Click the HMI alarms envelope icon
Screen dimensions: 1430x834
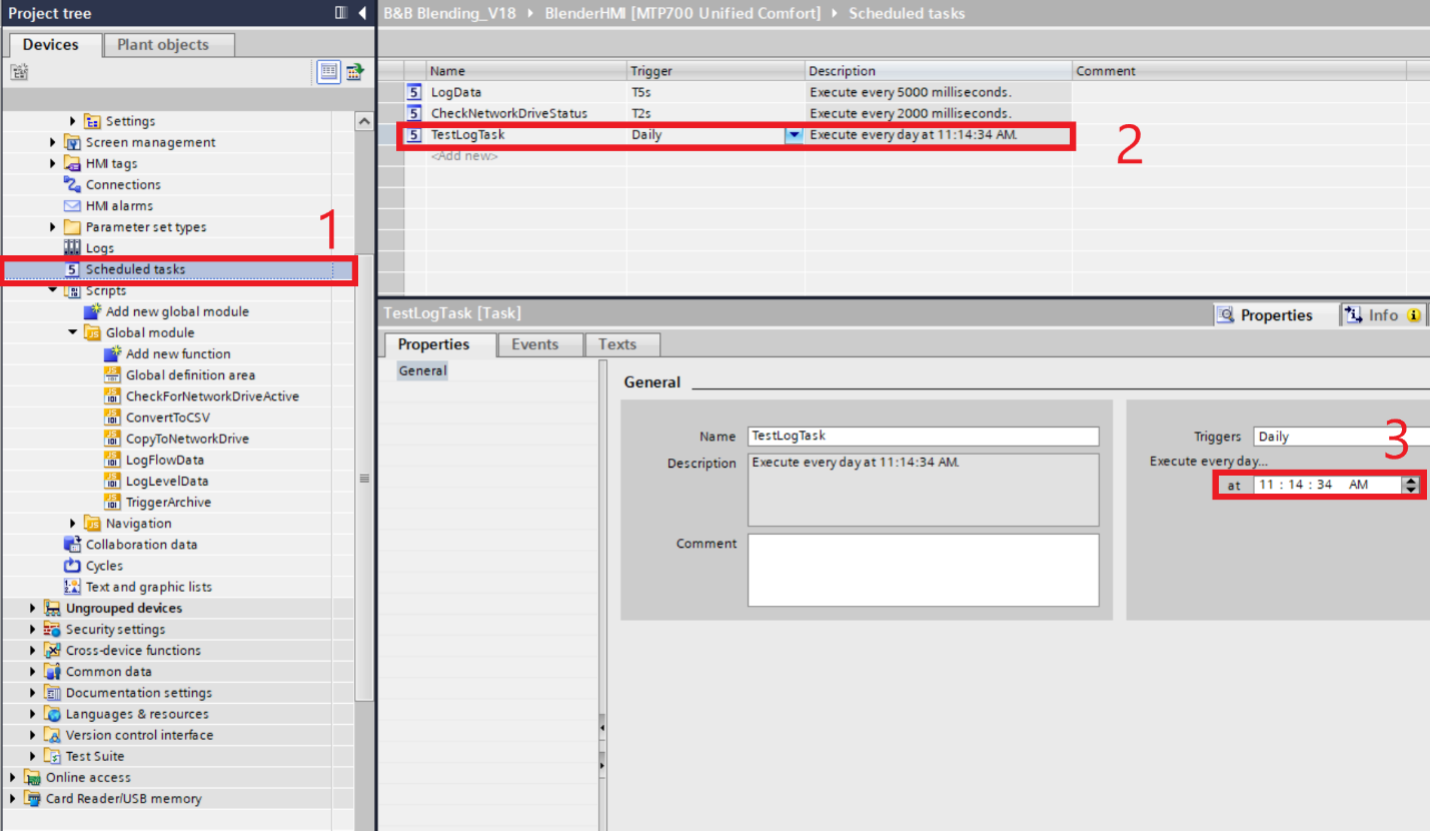pyautogui.click(x=72, y=205)
